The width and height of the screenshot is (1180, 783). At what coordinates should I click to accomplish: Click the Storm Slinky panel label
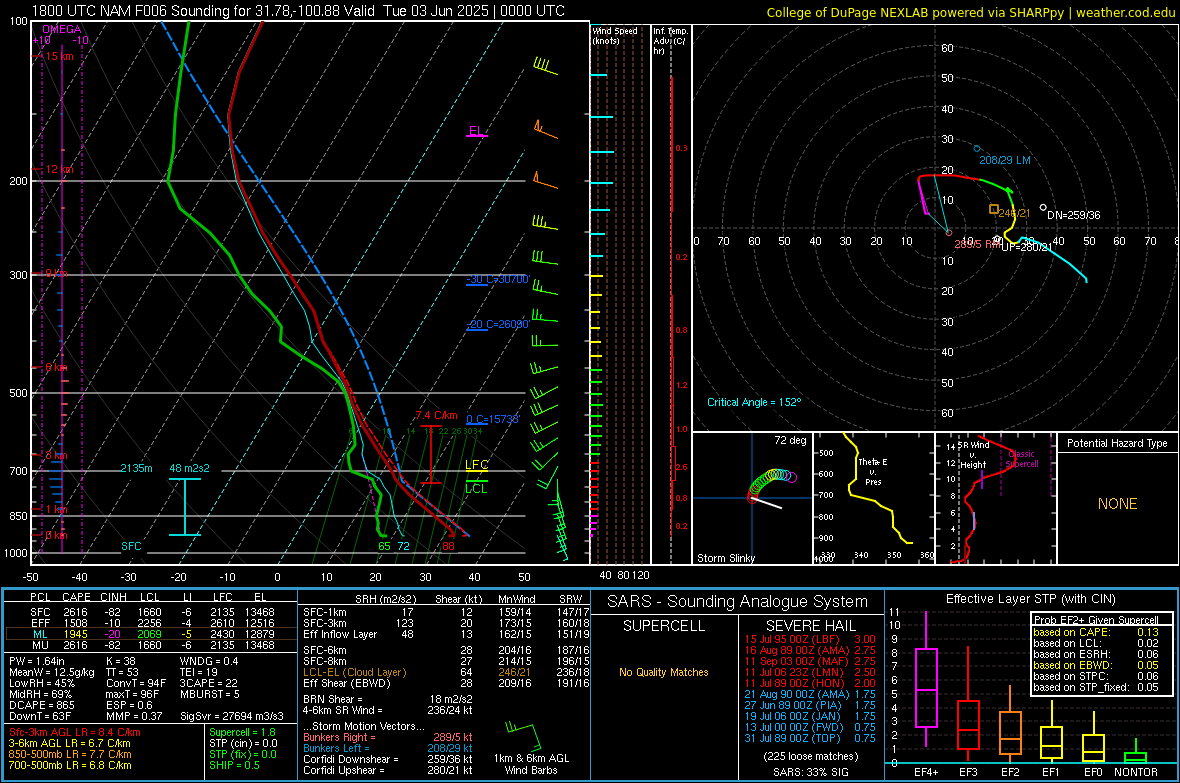pyautogui.click(x=725, y=558)
